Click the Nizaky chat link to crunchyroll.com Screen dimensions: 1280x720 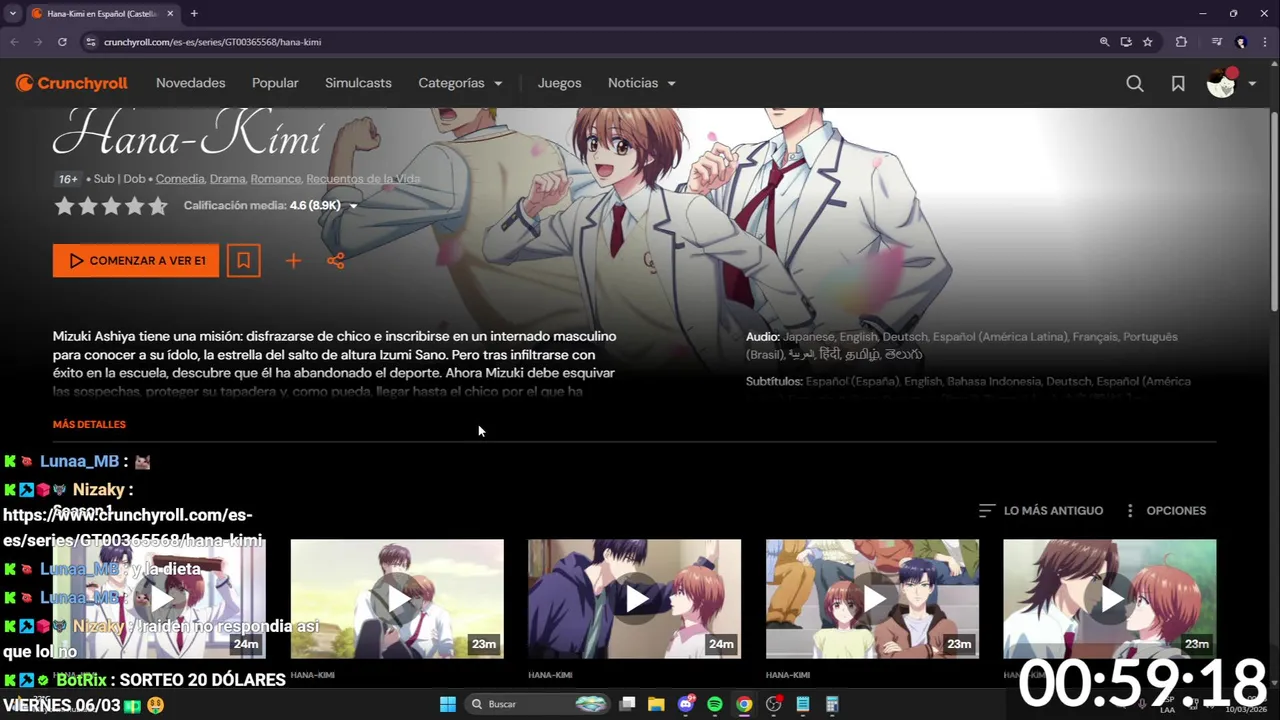132,528
